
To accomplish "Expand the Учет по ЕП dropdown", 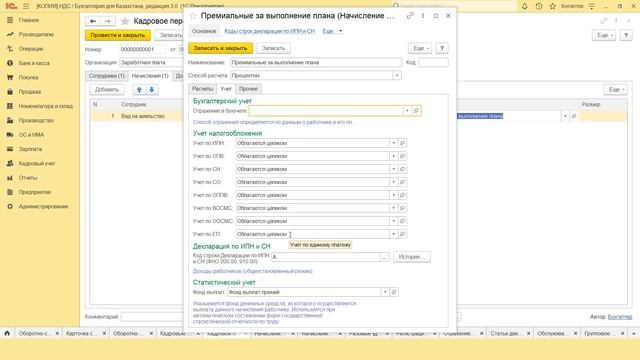I will [x=393, y=234].
